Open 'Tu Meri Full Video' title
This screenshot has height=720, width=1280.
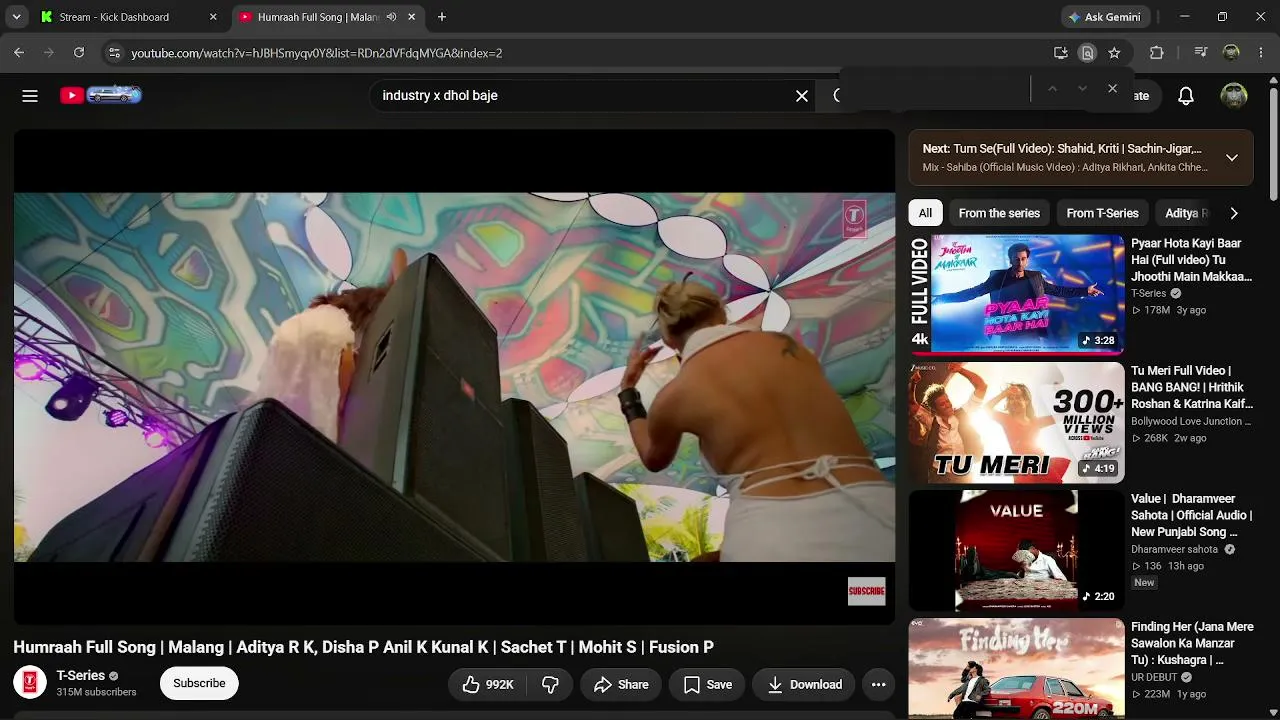(x=1191, y=388)
